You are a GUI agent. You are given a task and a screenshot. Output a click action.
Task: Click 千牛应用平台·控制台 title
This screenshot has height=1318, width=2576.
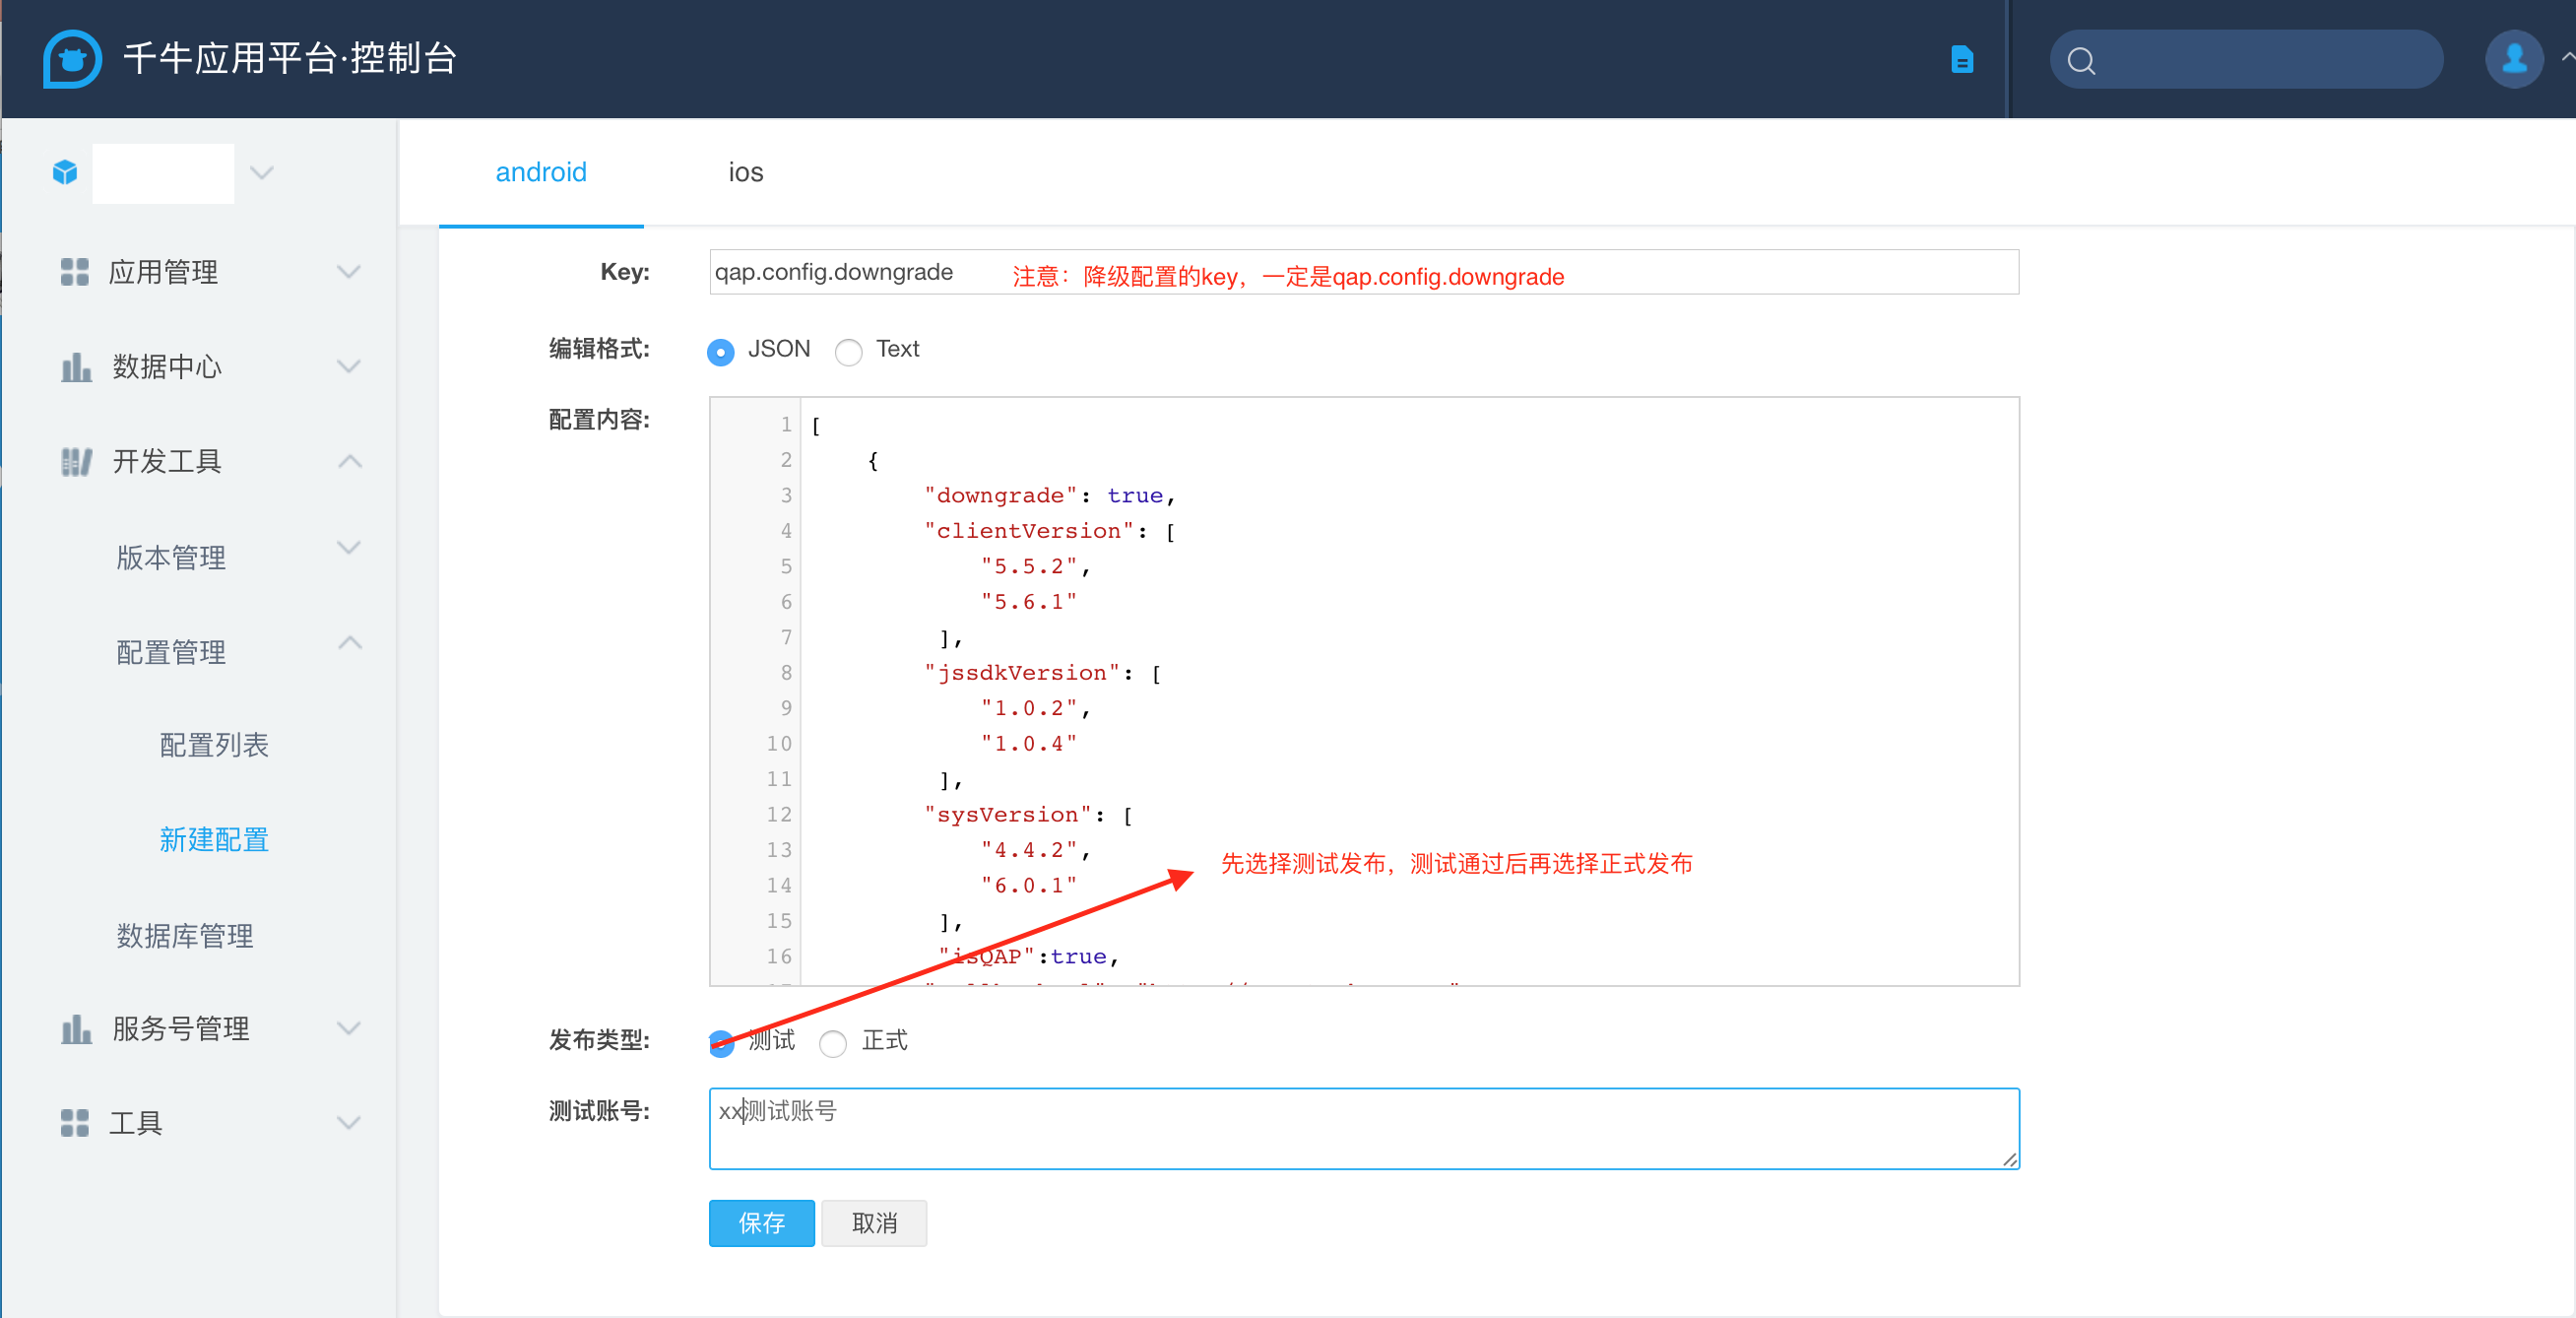point(291,59)
